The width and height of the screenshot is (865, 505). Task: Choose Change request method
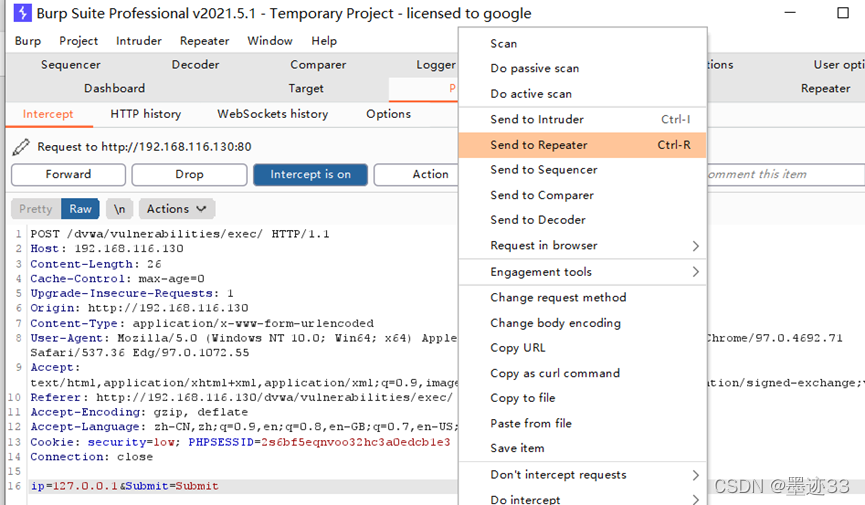(583, 297)
